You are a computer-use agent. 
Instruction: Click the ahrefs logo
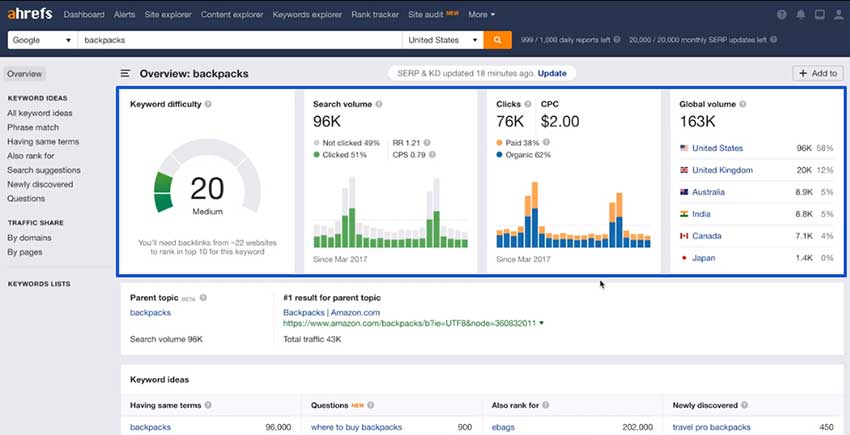(x=30, y=15)
